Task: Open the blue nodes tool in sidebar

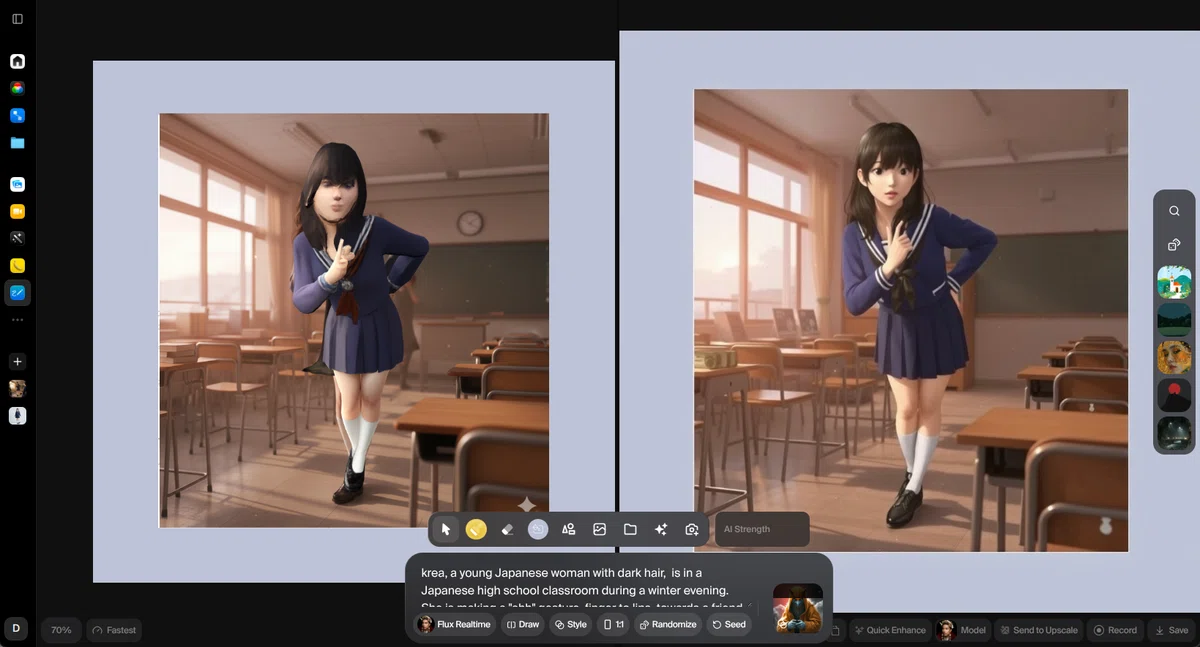Action: (17, 115)
